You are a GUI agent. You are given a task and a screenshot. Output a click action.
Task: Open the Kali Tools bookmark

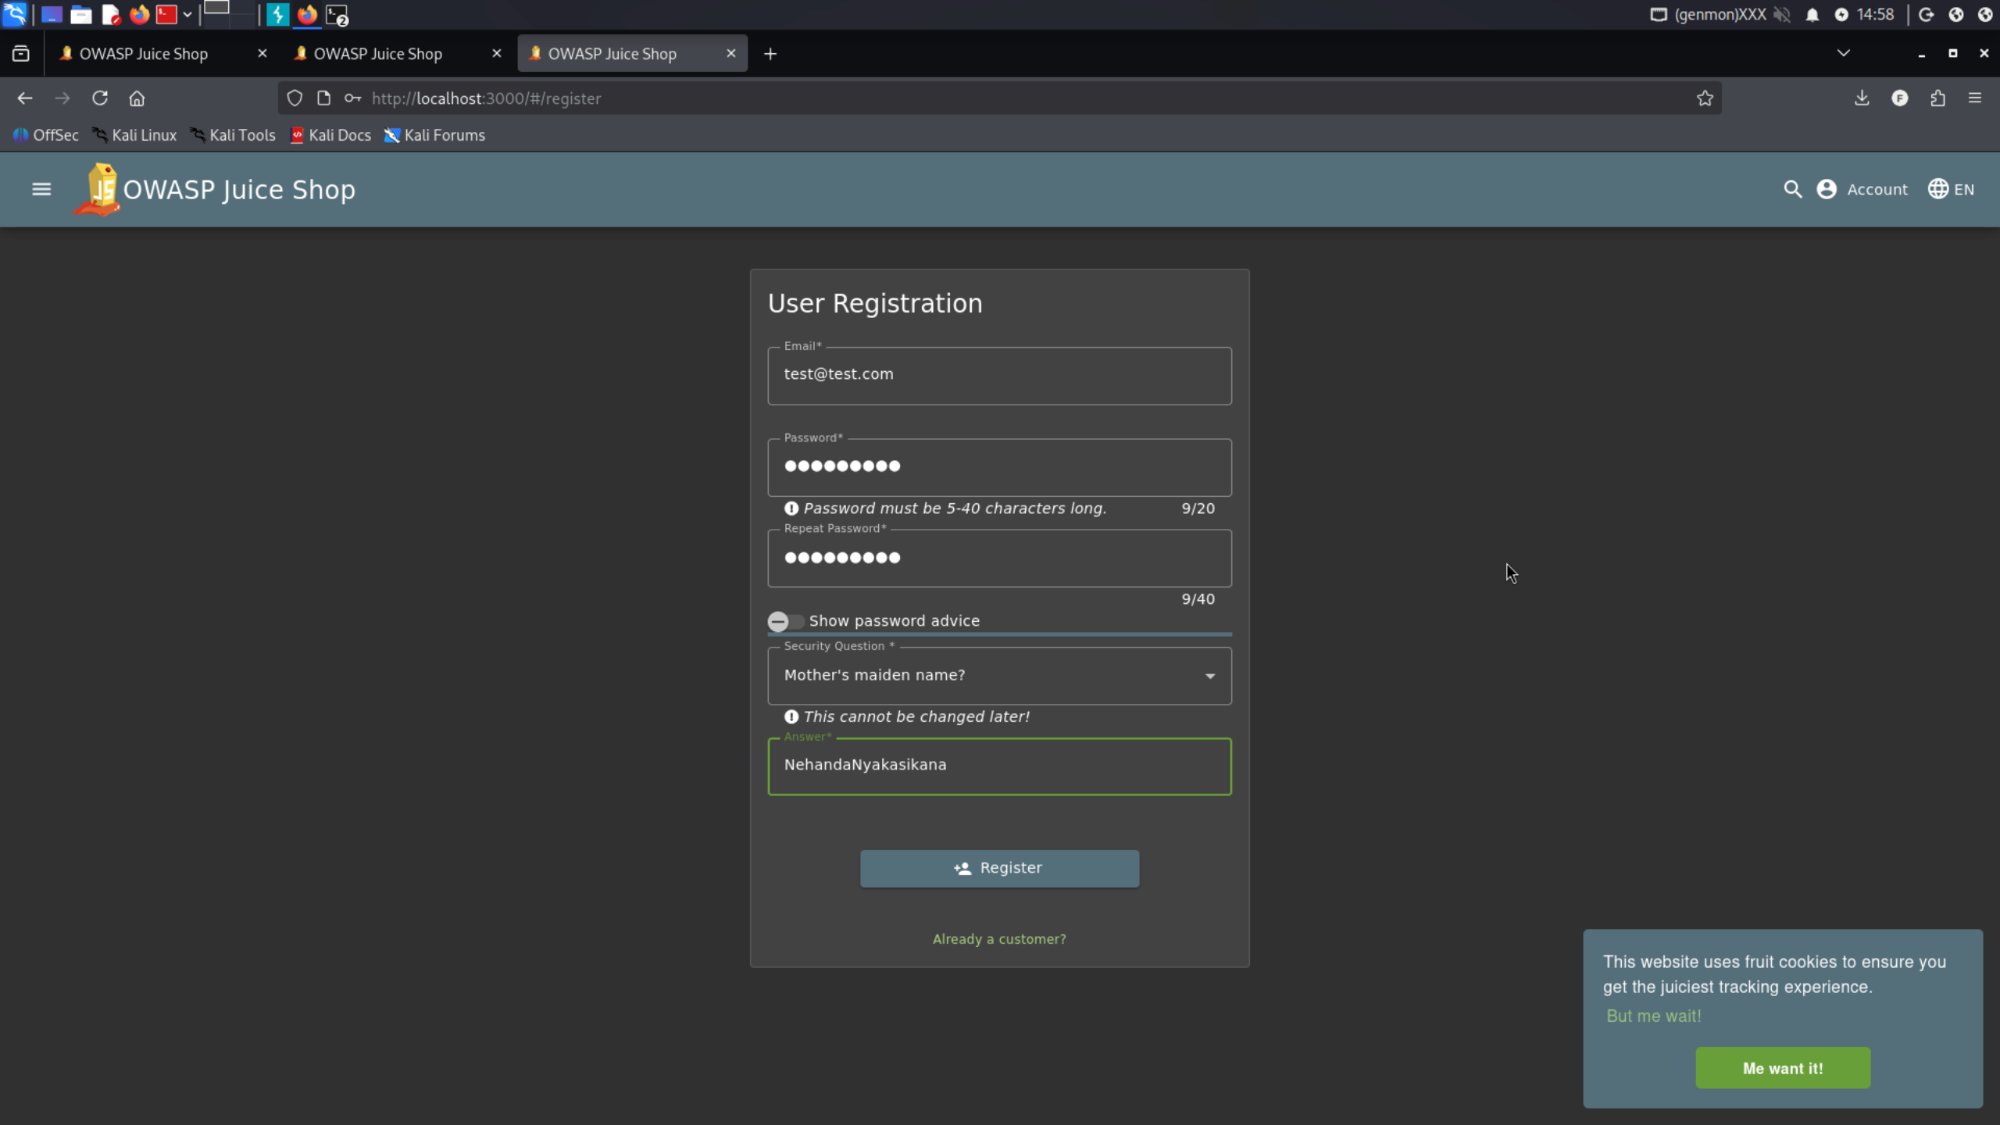point(232,135)
